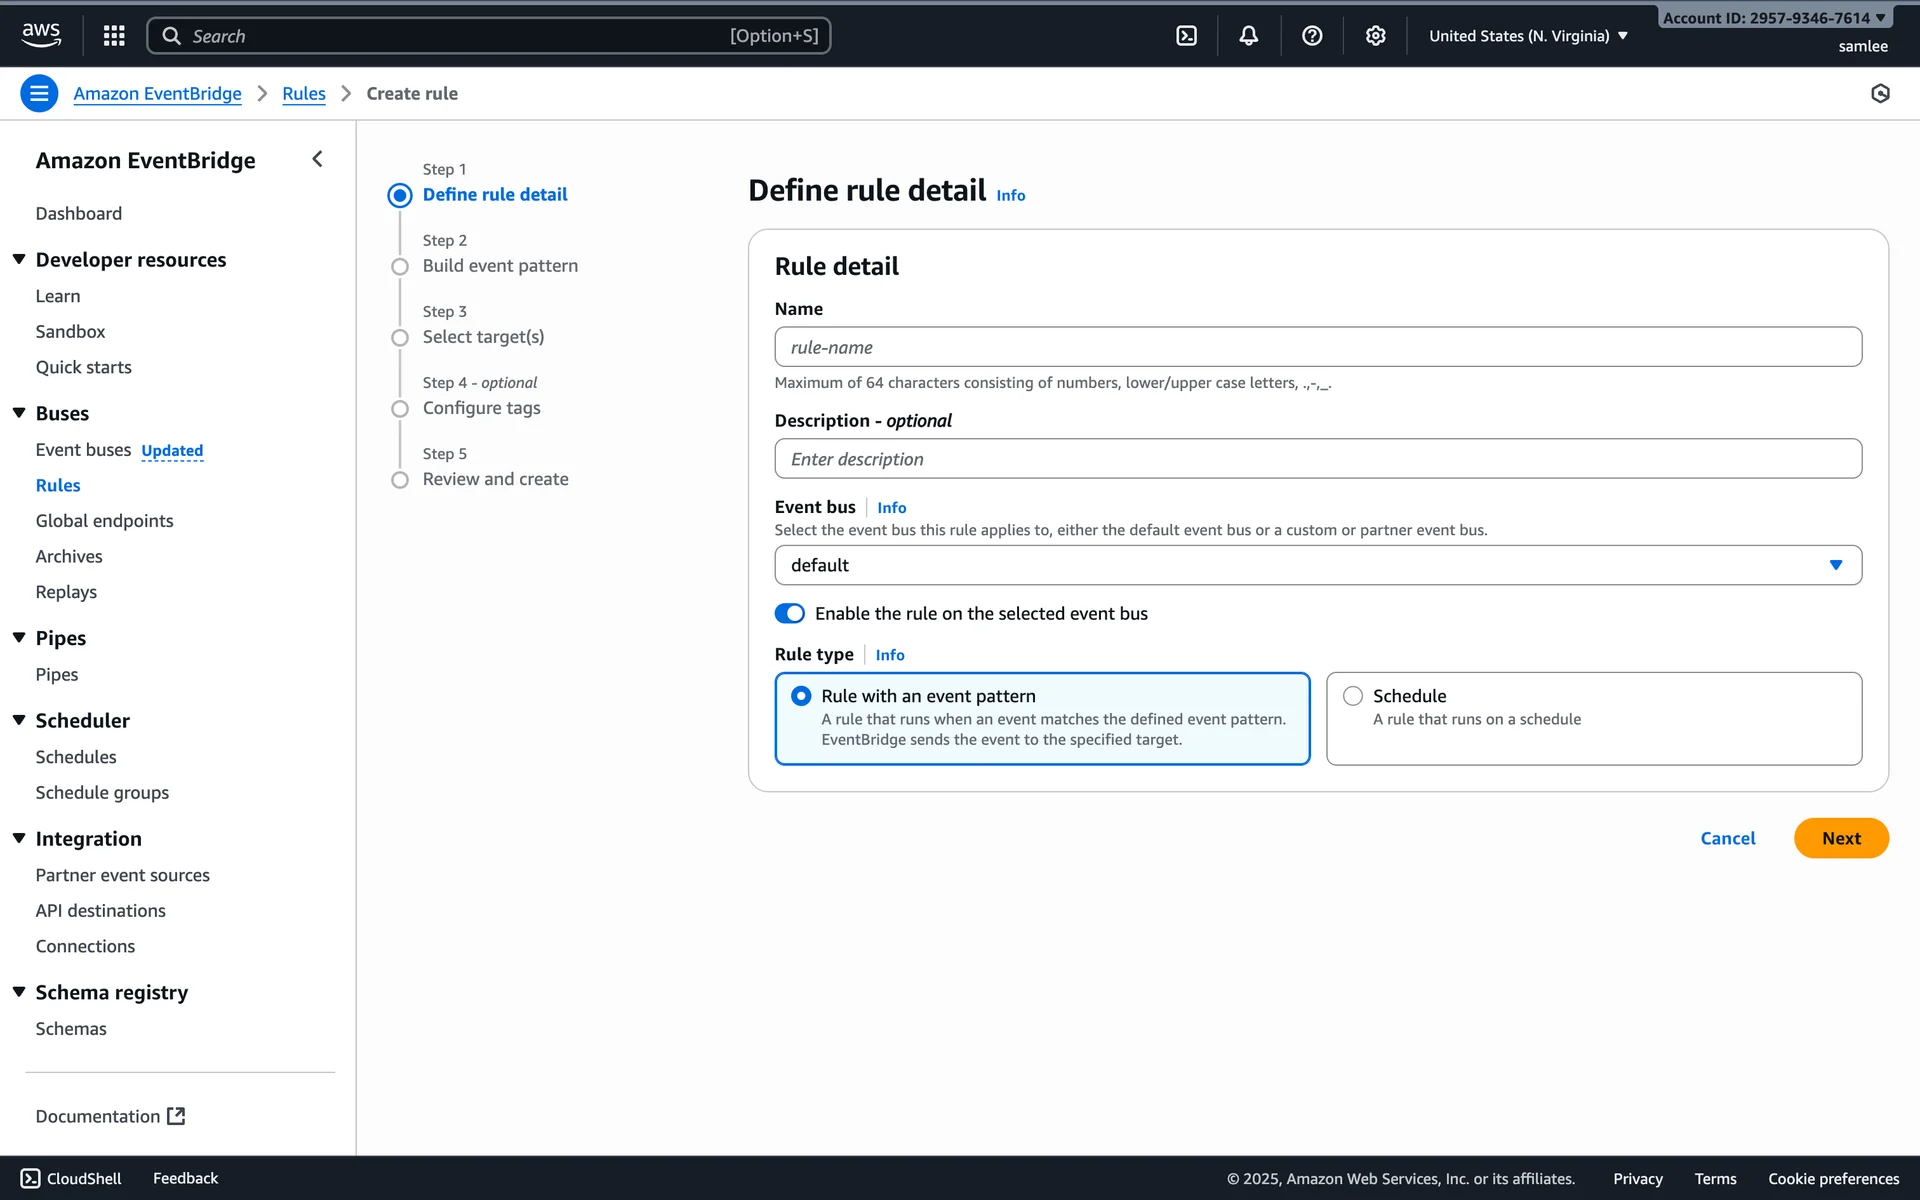The height and width of the screenshot is (1200, 1920).
Task: Click the help question mark icon
Action: [1312, 36]
